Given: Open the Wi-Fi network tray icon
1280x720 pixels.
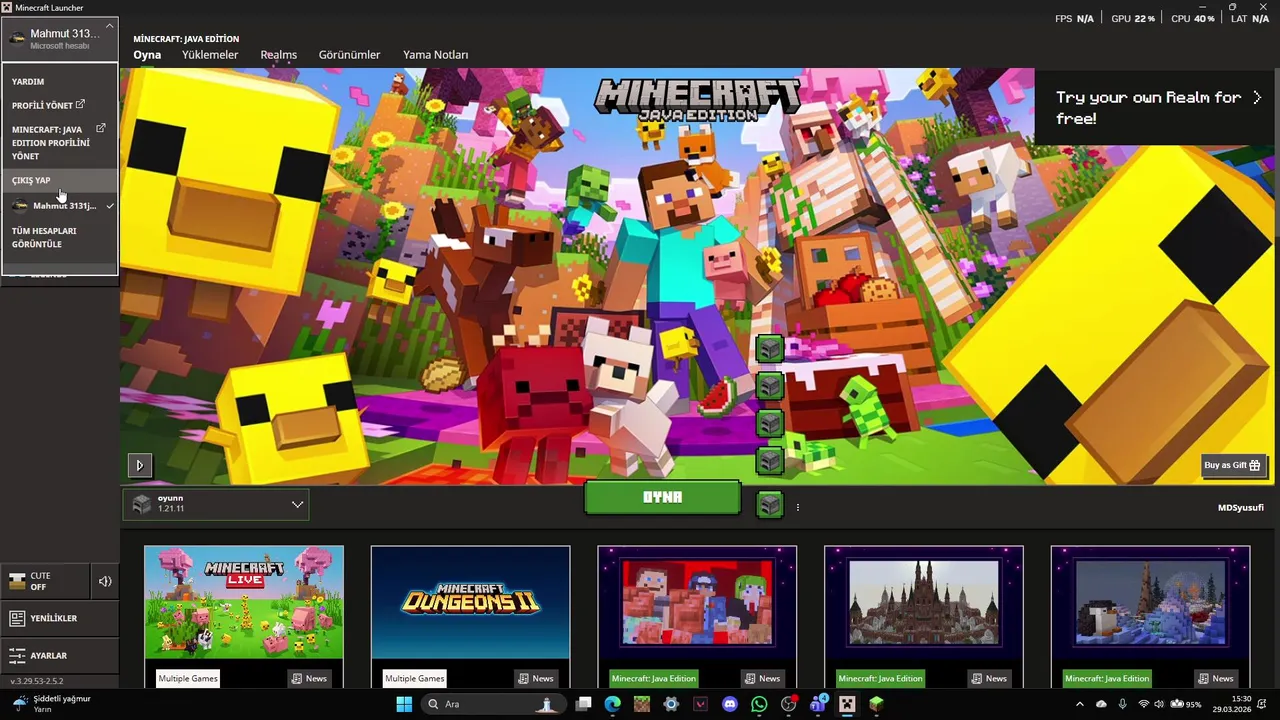Looking at the screenshot, I should pyautogui.click(x=1144, y=704).
